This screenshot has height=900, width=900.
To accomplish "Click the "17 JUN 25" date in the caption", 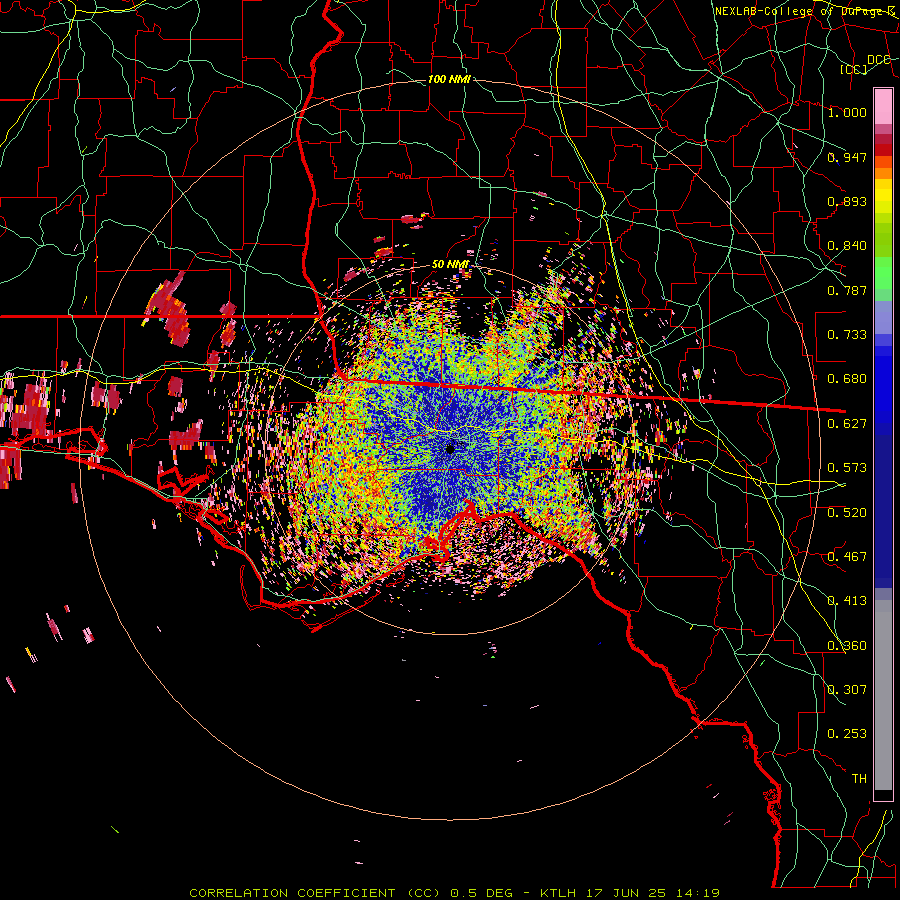I will 624,893.
